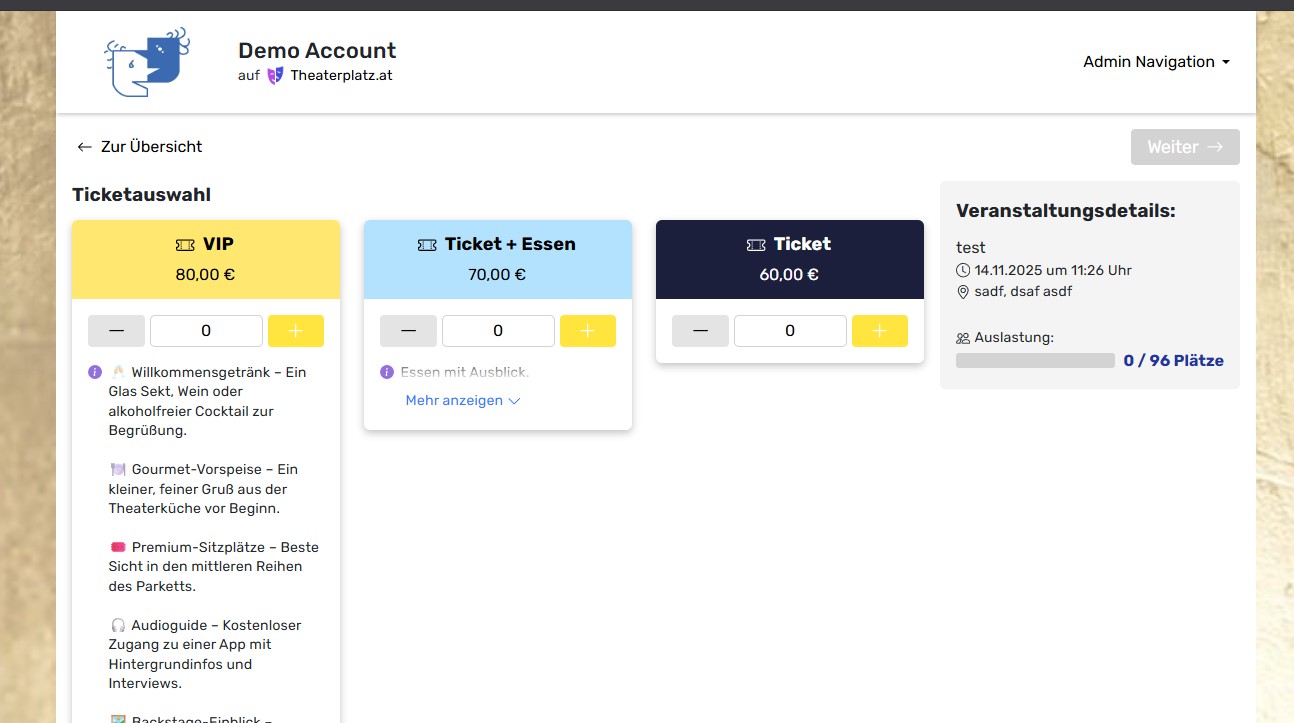Focus the VIP quantity input field
The height and width of the screenshot is (723, 1294).
(206, 331)
